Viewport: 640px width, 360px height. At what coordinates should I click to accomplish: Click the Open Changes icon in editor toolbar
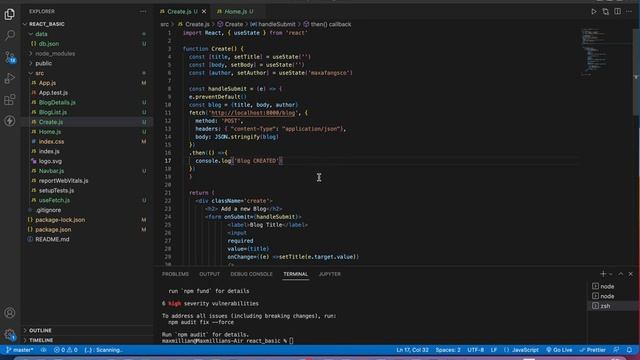click(606, 11)
